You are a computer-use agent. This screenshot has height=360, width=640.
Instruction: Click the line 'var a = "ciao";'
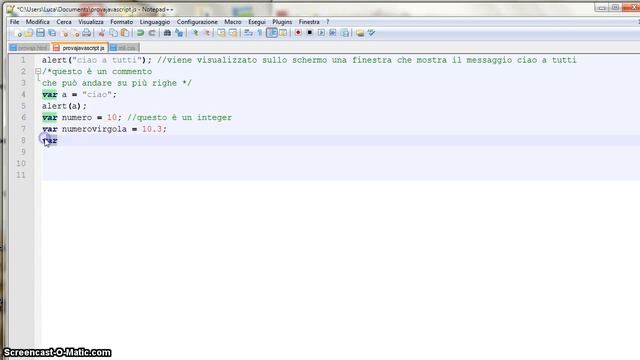pyautogui.click(x=79, y=94)
